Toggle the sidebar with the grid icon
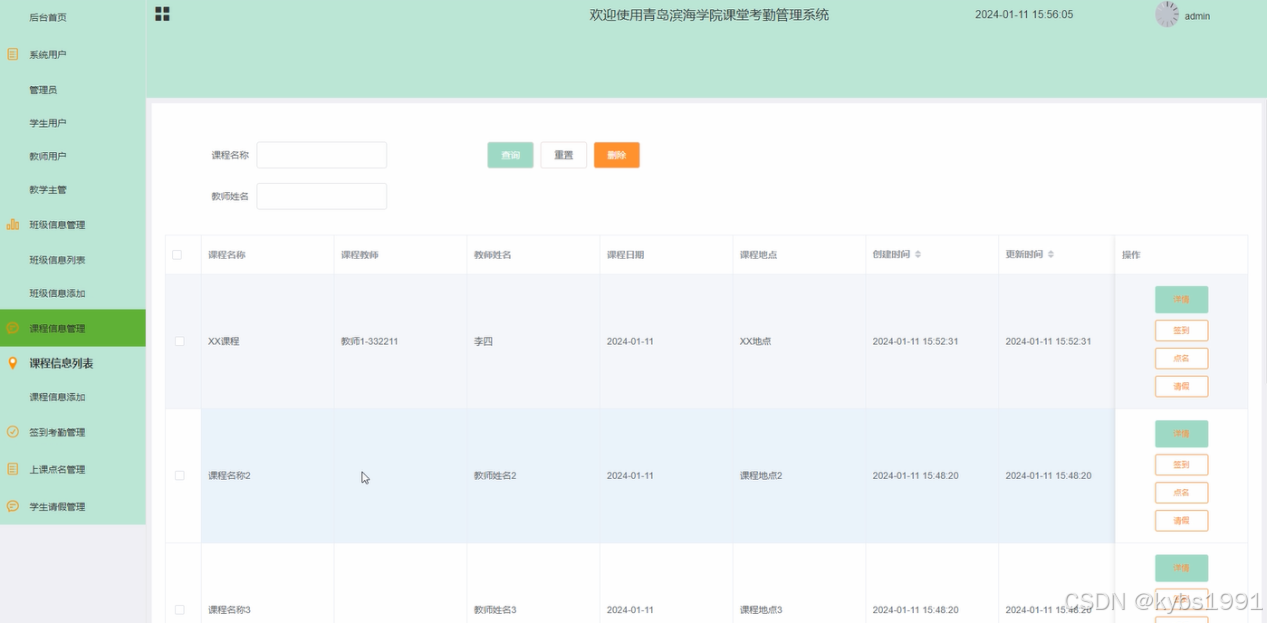This screenshot has width=1267, height=623. 162,14
